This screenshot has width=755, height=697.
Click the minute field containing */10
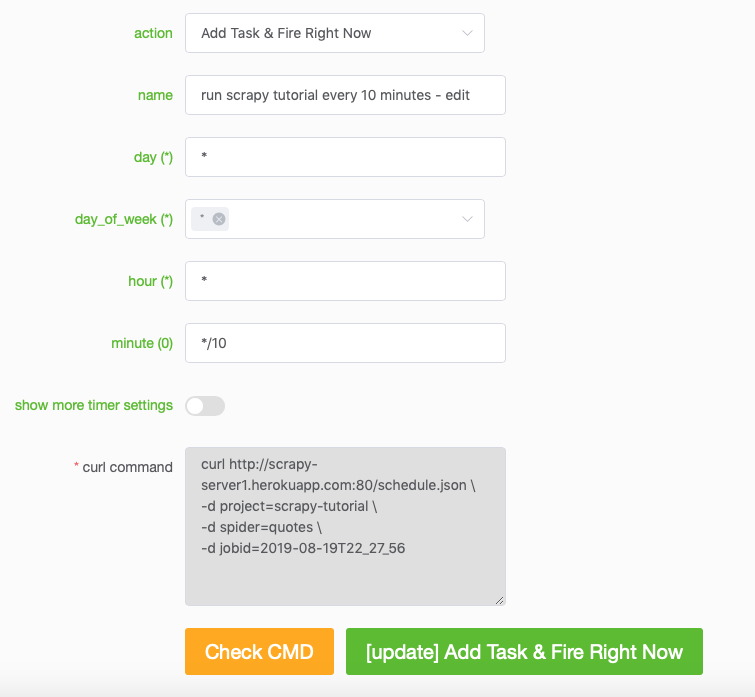345,343
